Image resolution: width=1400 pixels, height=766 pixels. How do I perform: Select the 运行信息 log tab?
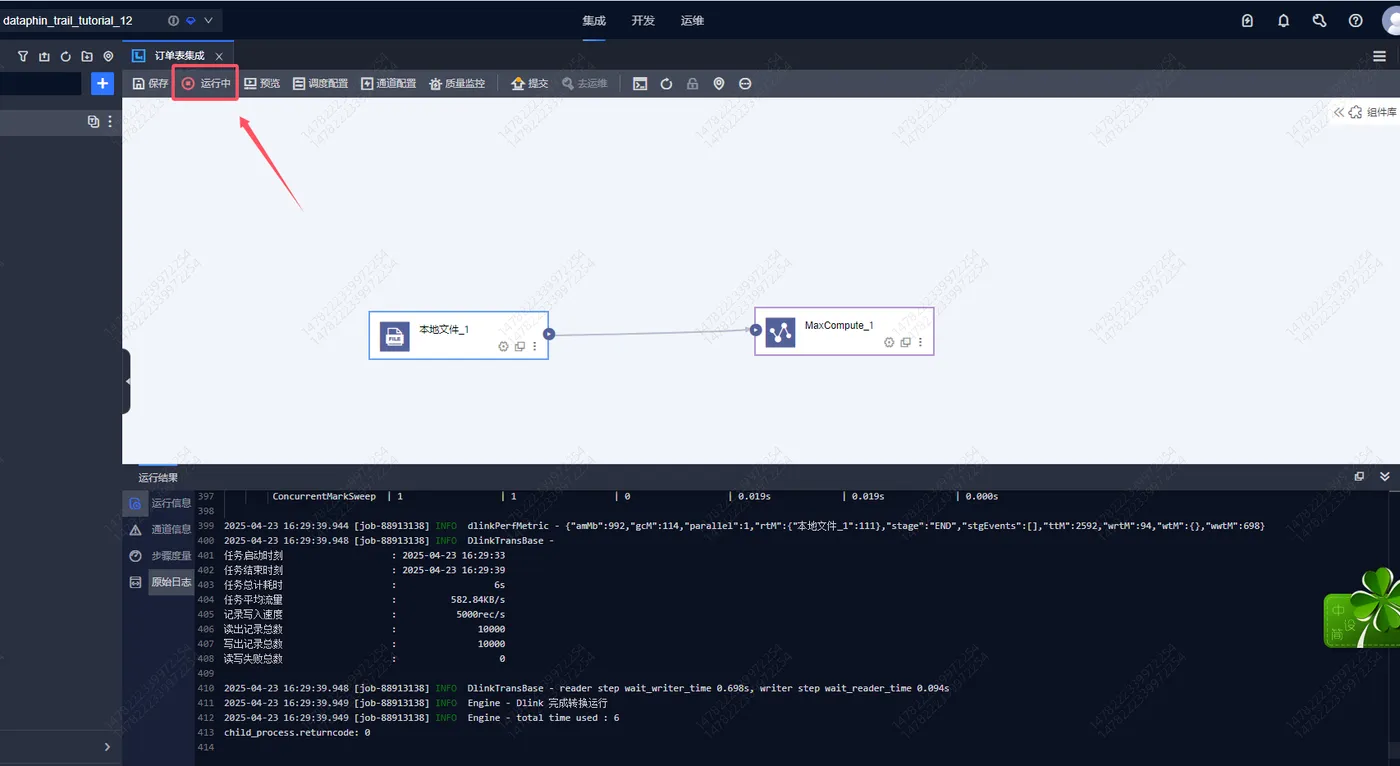(160, 503)
